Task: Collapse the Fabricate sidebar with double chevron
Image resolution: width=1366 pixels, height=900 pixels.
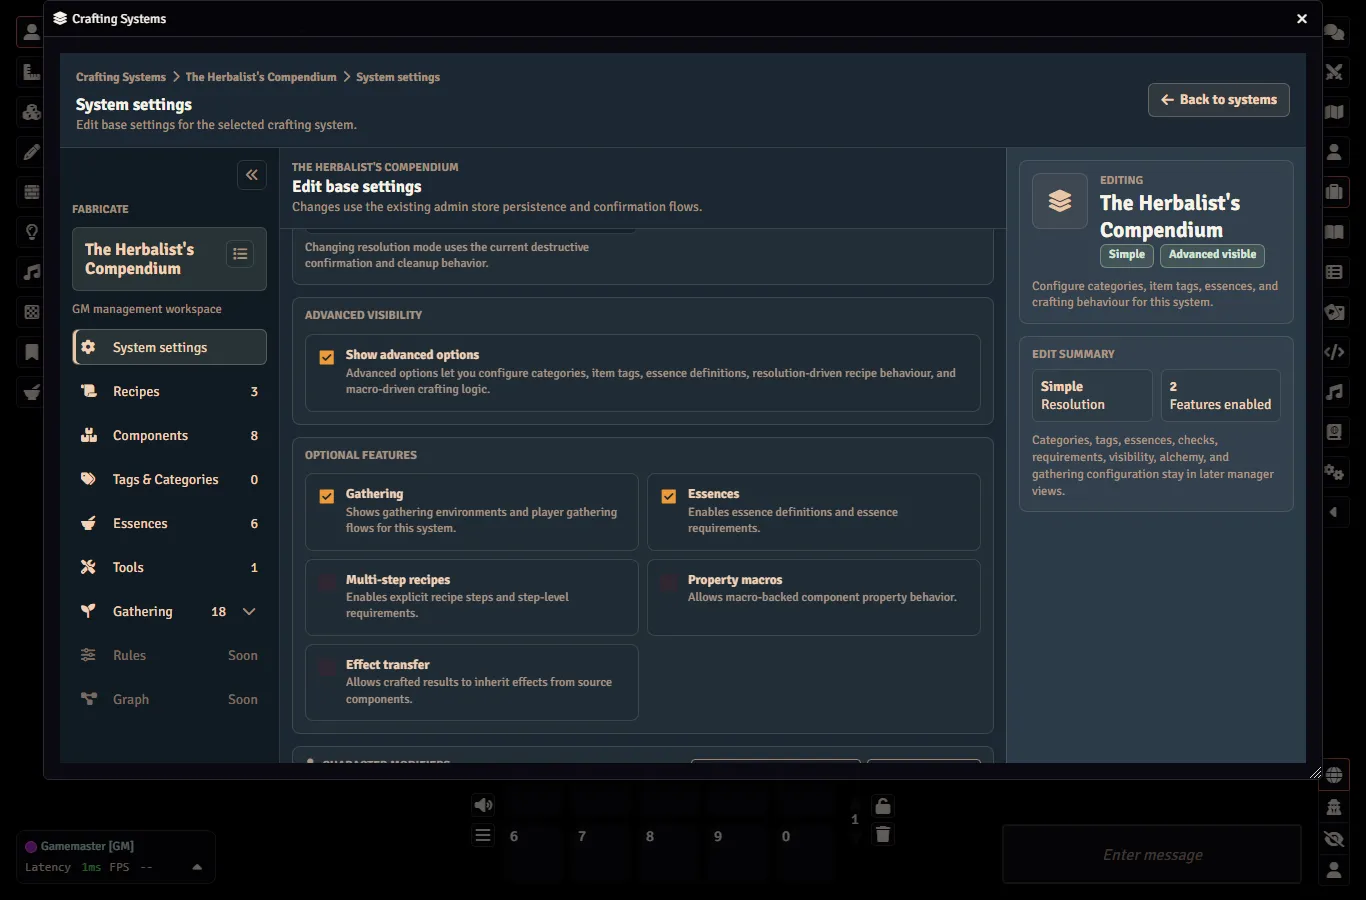Action: click(252, 175)
